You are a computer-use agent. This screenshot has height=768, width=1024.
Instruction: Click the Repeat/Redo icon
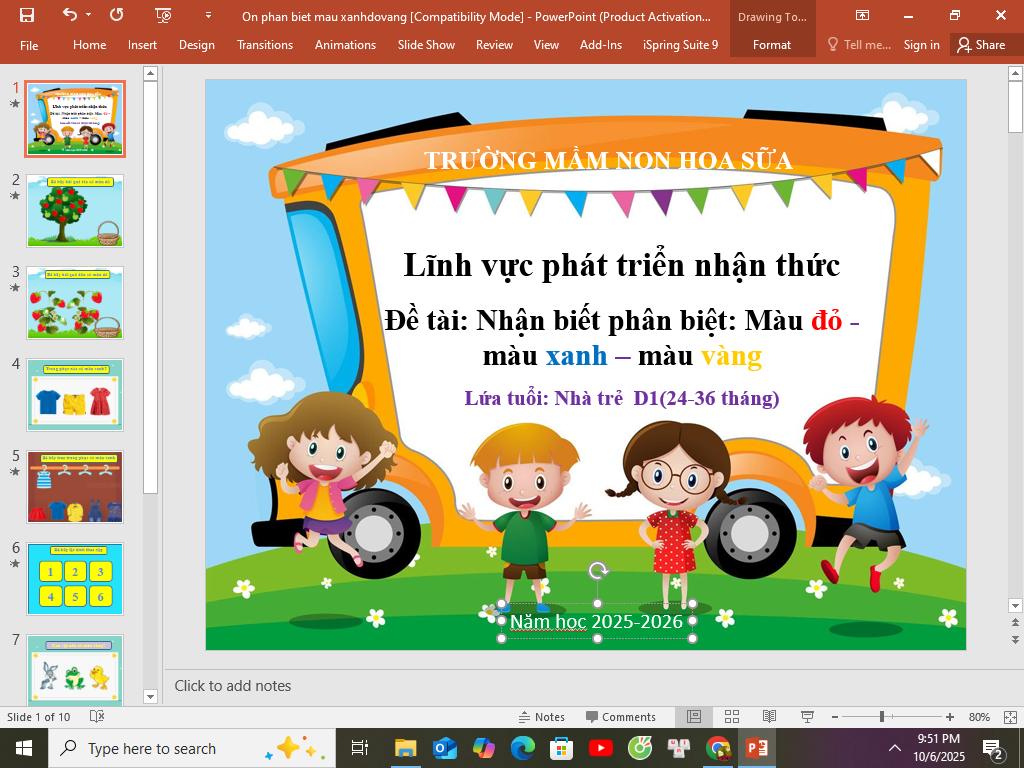[116, 15]
